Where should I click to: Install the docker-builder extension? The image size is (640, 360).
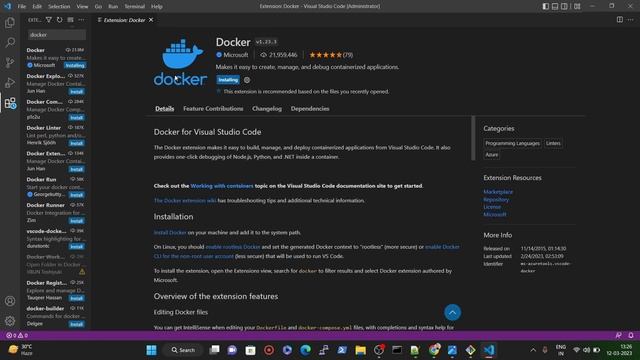77,324
